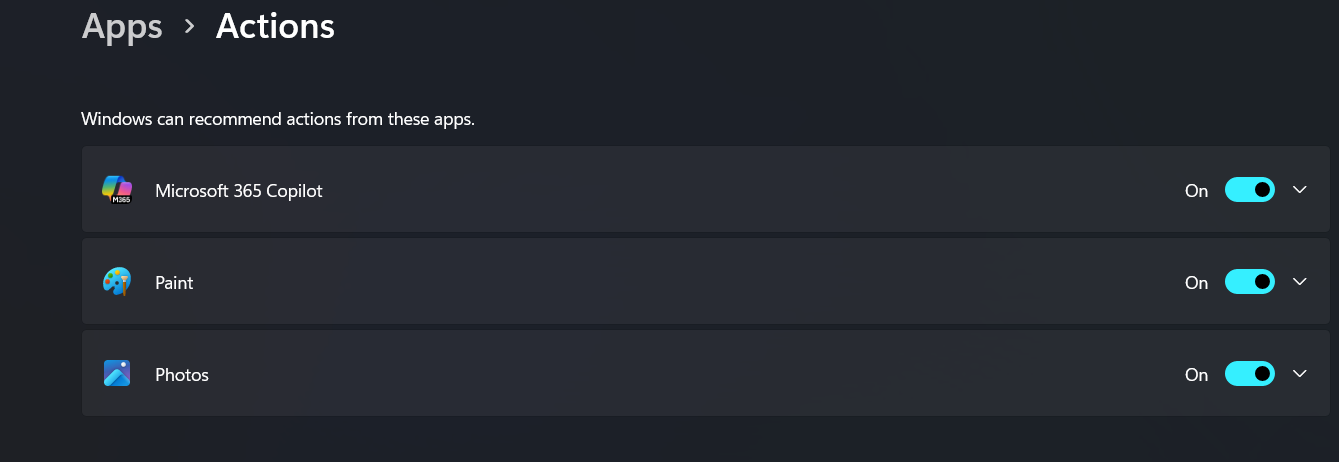Click the On label beside Photos toggle
The height and width of the screenshot is (462, 1339).
(1196, 375)
